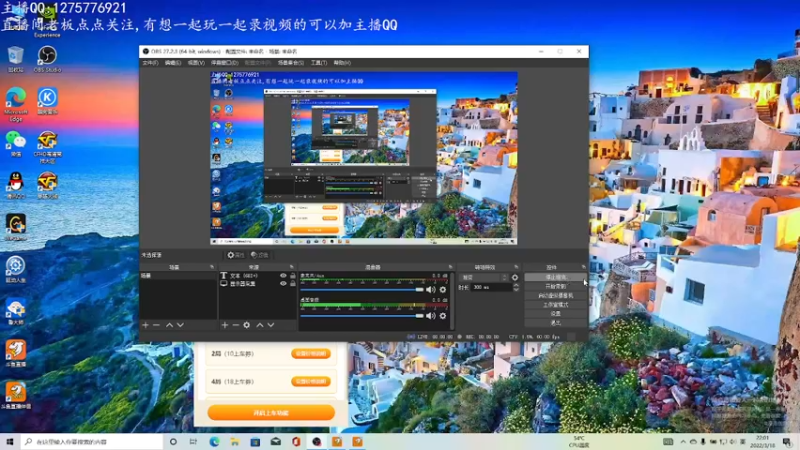Click the Exit button in Controls
This screenshot has width=800, height=450.
point(555,323)
